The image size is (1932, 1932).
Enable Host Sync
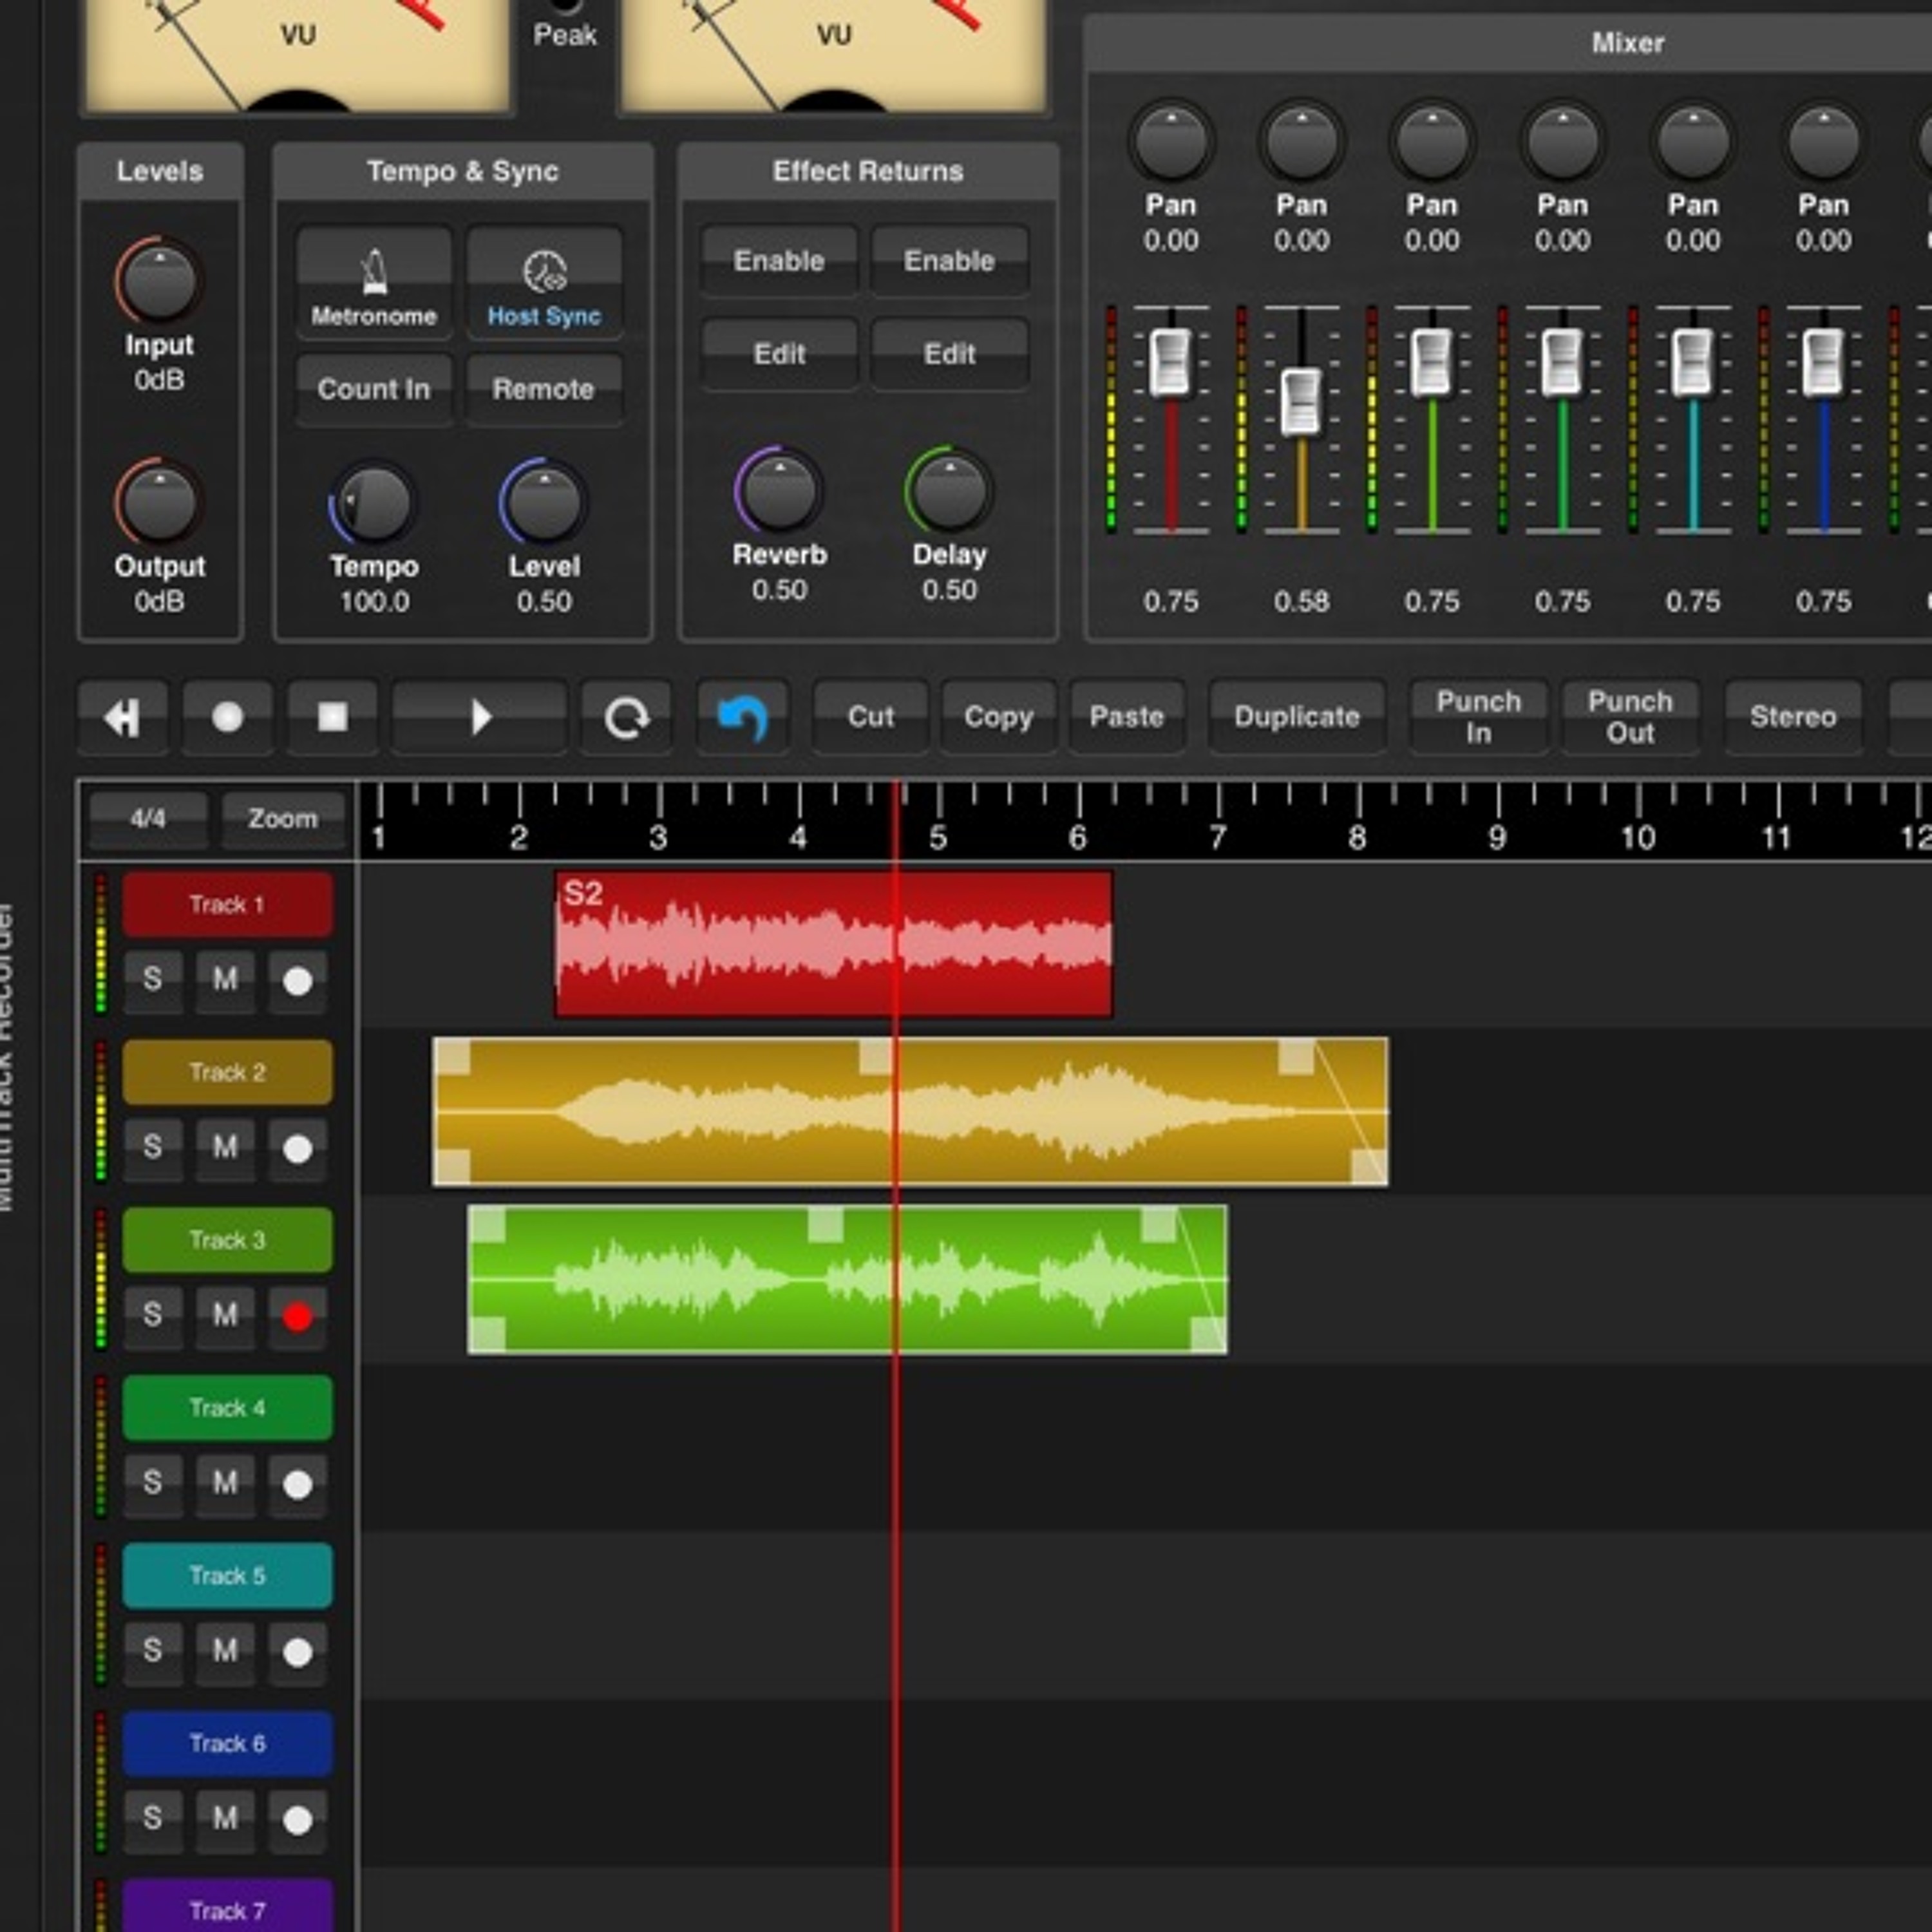pyautogui.click(x=544, y=283)
